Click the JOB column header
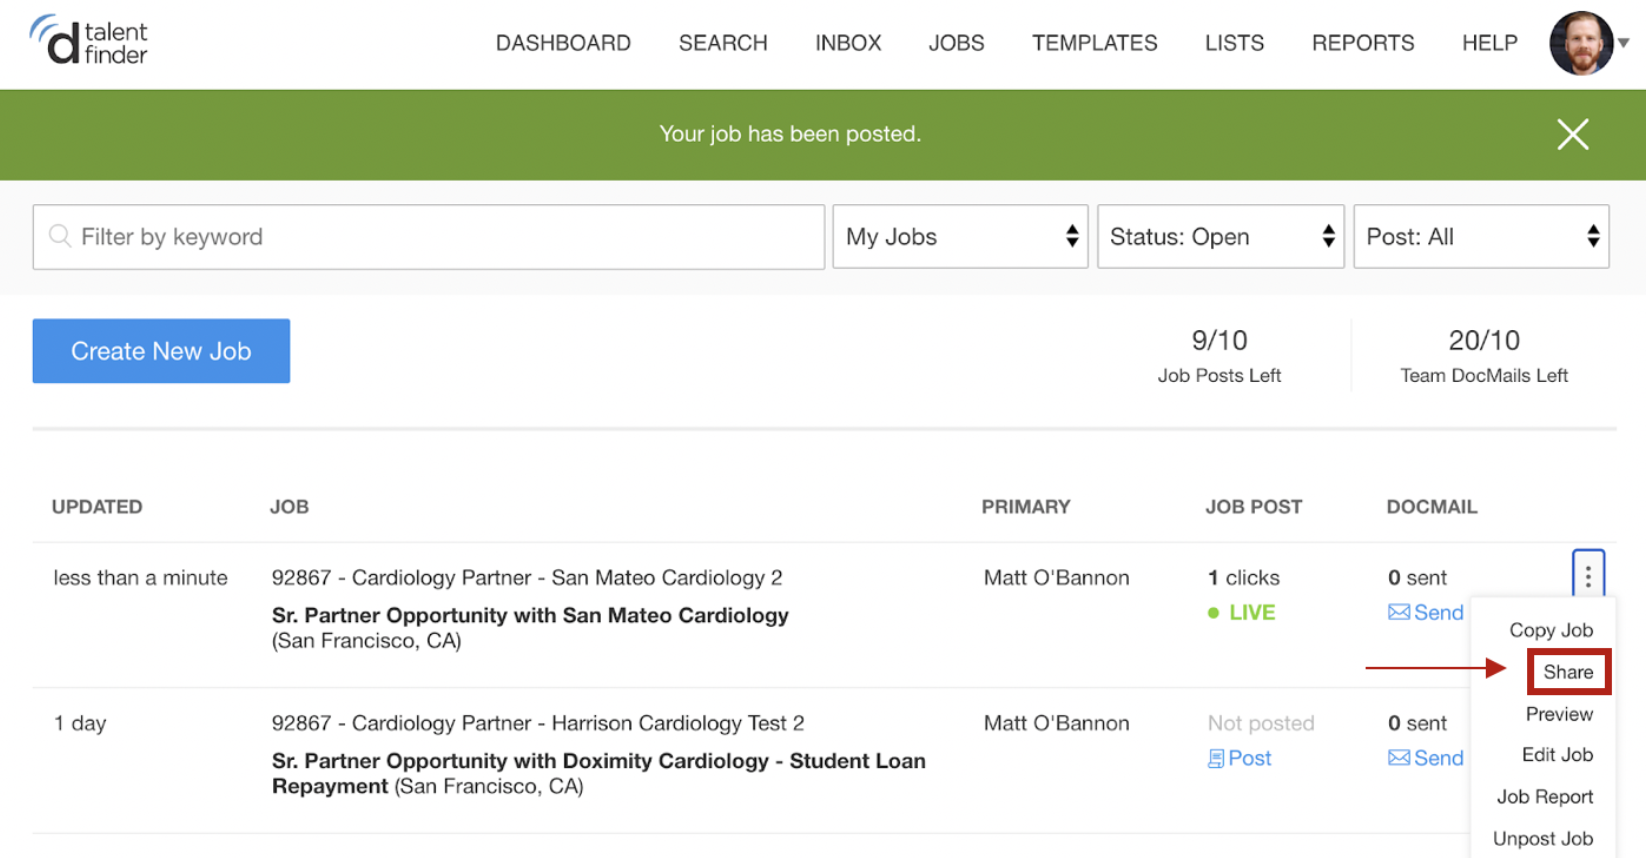Viewport: 1646px width, 858px height. (x=289, y=507)
